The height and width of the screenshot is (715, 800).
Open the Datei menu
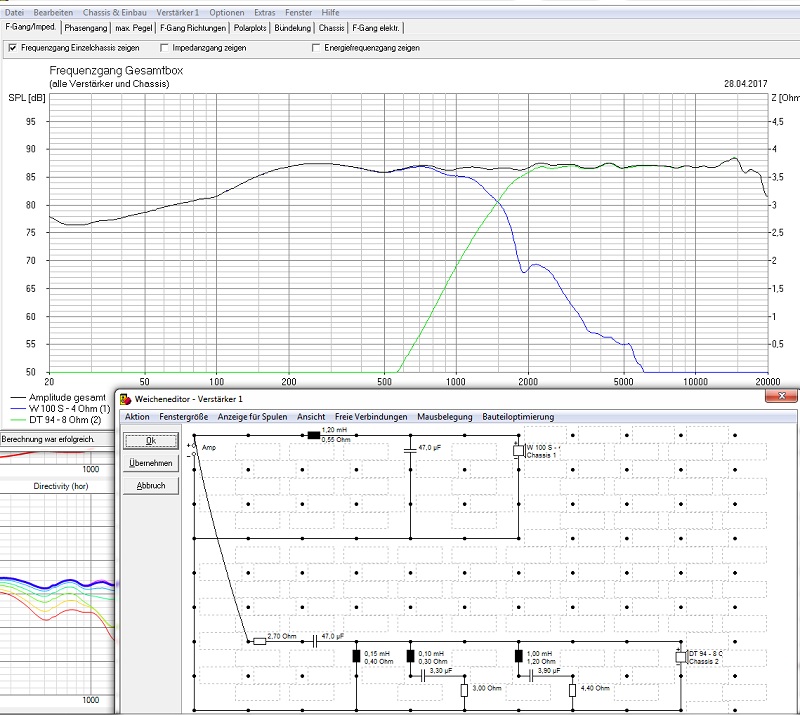coord(14,12)
